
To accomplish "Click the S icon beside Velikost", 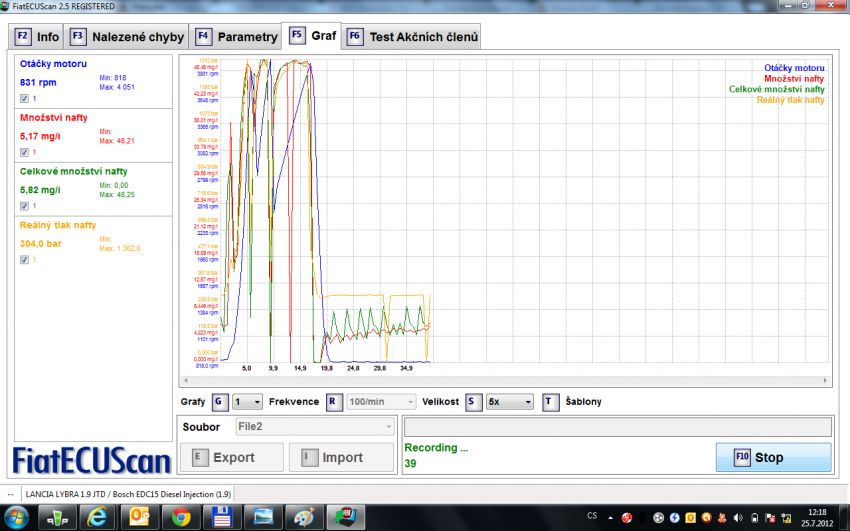I will [x=473, y=401].
